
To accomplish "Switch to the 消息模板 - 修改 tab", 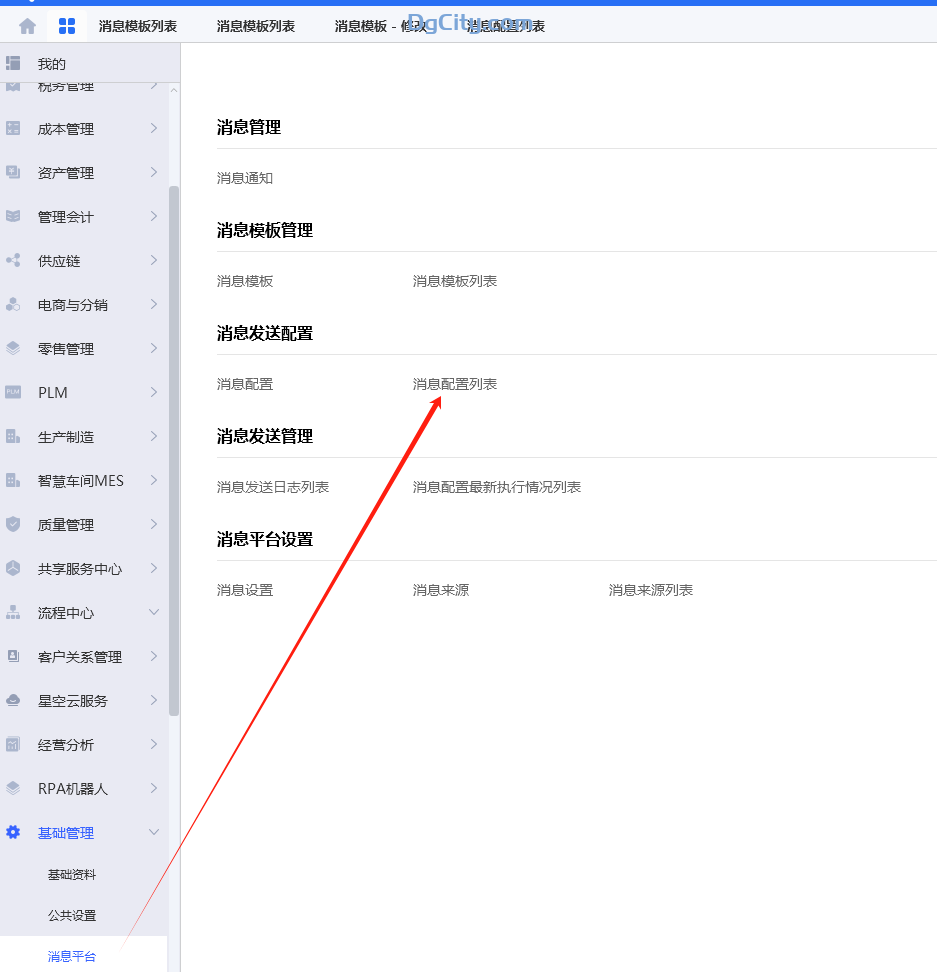I will (372, 25).
